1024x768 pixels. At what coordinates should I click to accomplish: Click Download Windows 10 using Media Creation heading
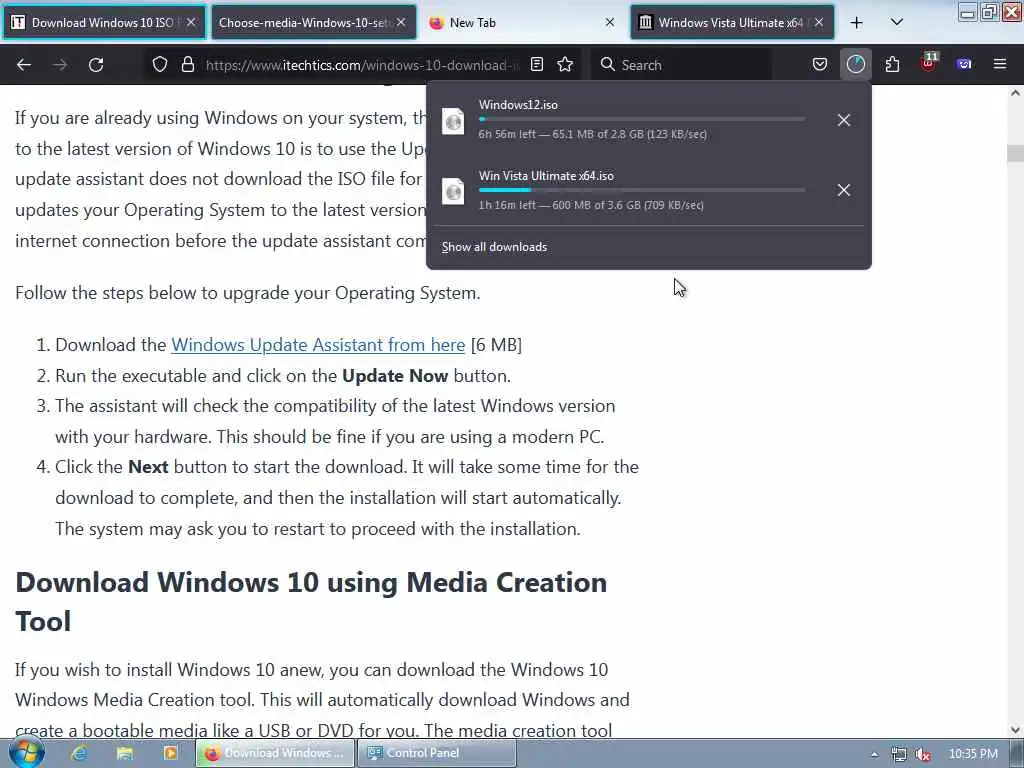[x=311, y=601]
